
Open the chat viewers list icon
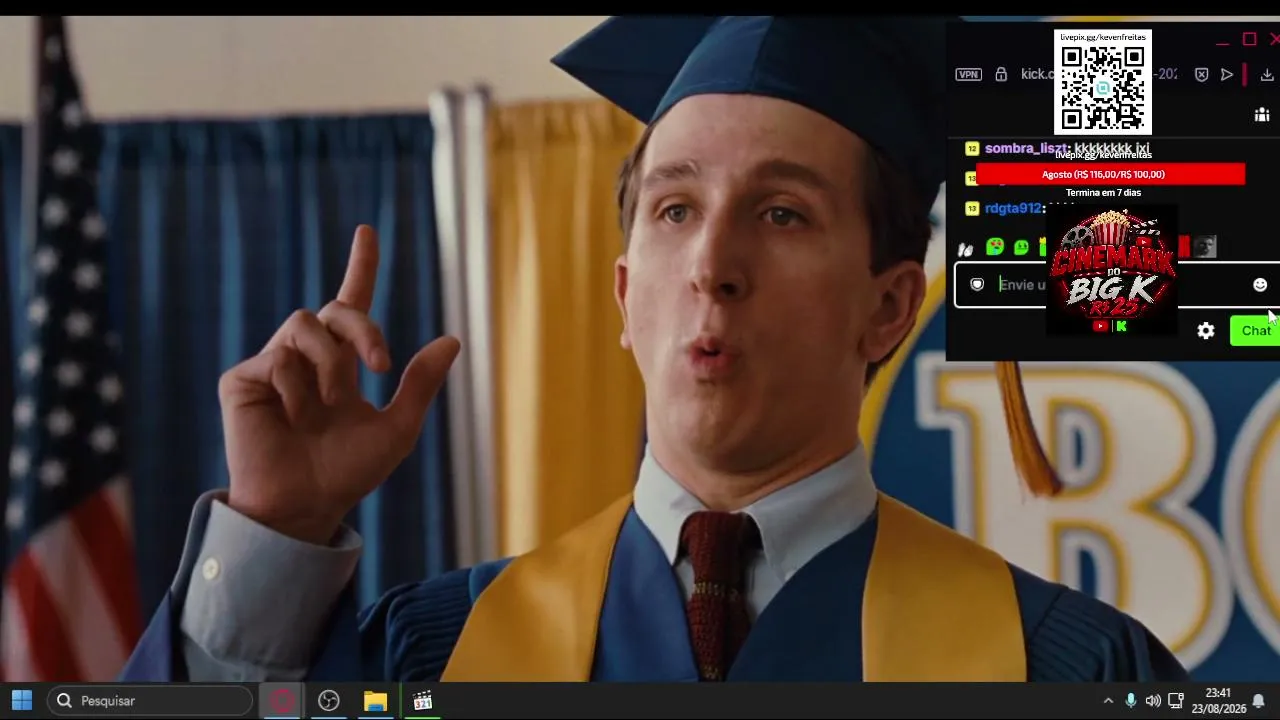1262,115
